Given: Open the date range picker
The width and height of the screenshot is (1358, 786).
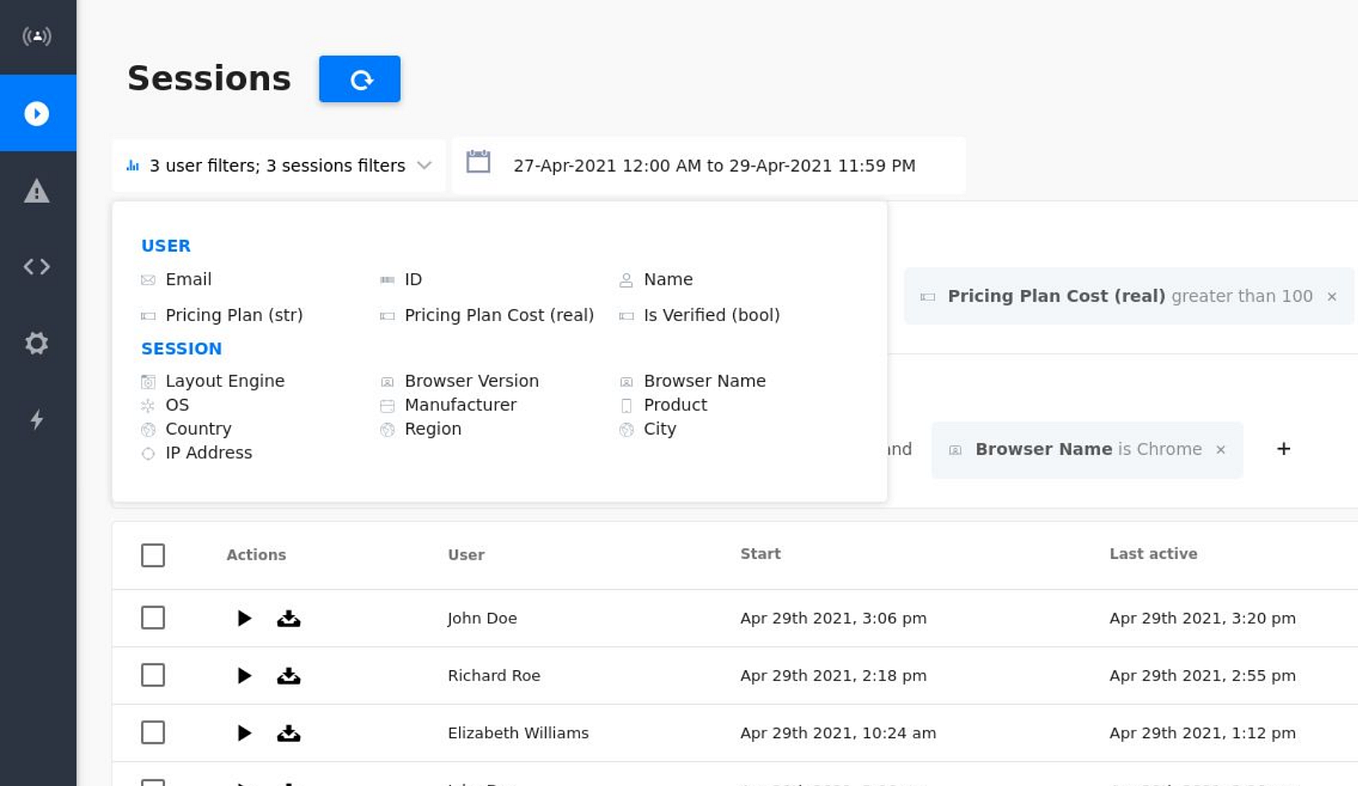Looking at the screenshot, I should (709, 166).
